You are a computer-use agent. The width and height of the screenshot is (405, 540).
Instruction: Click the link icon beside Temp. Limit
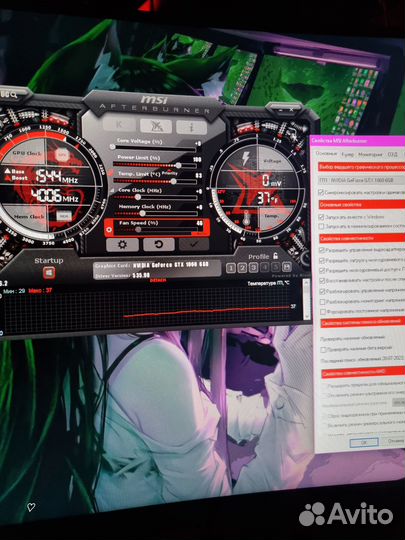[x=110, y=173]
